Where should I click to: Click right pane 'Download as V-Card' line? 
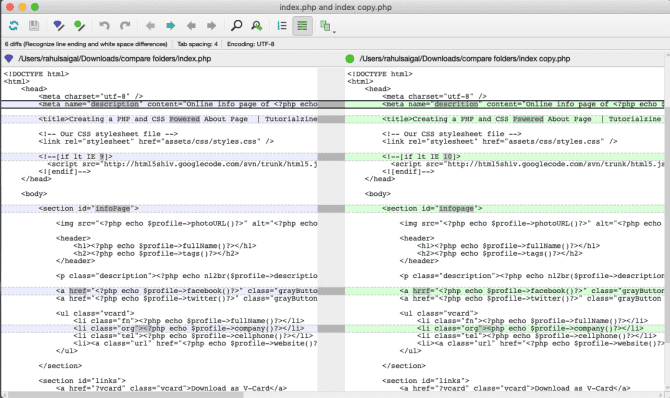(515, 389)
